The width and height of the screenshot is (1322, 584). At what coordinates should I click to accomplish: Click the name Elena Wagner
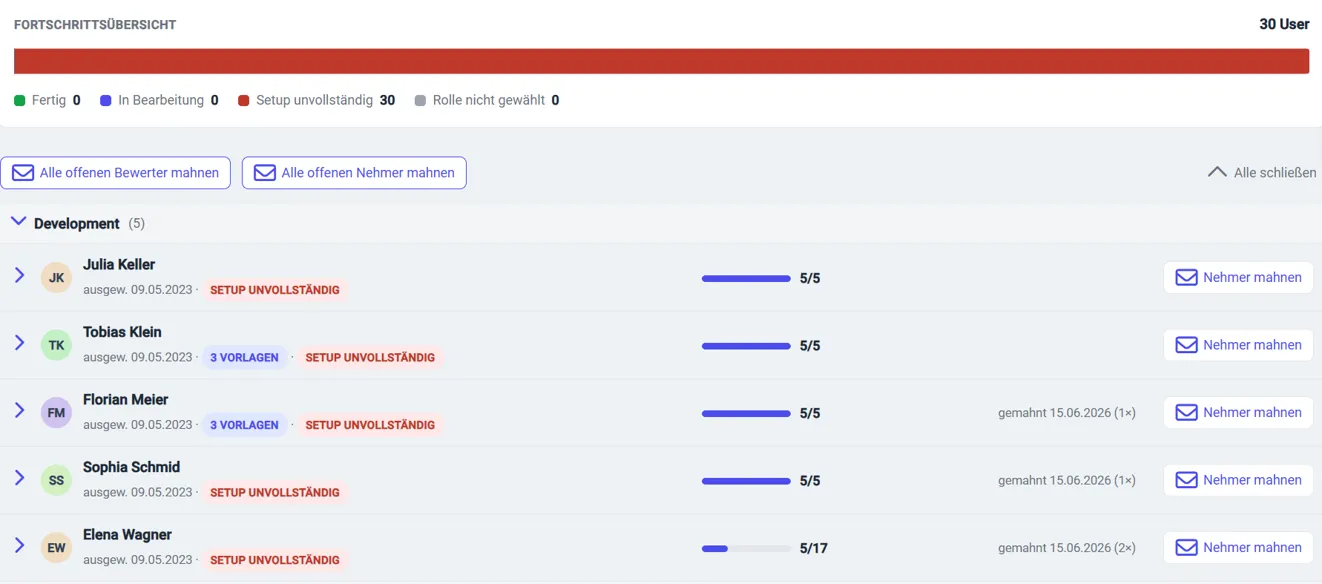[x=128, y=535]
